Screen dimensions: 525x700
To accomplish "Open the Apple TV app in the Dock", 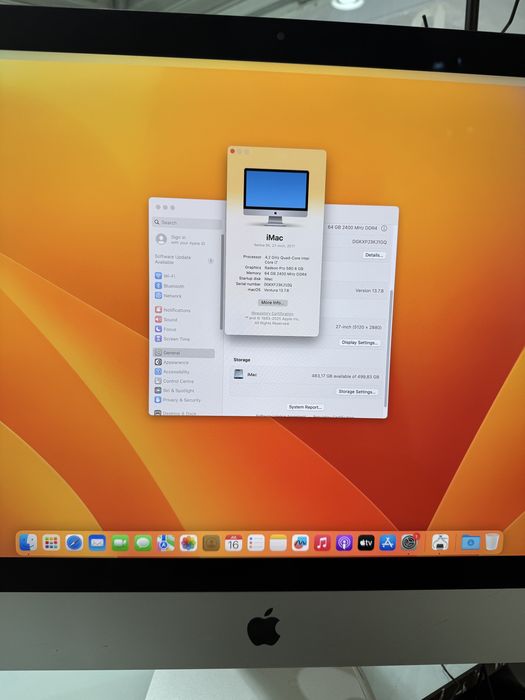I will pos(366,543).
